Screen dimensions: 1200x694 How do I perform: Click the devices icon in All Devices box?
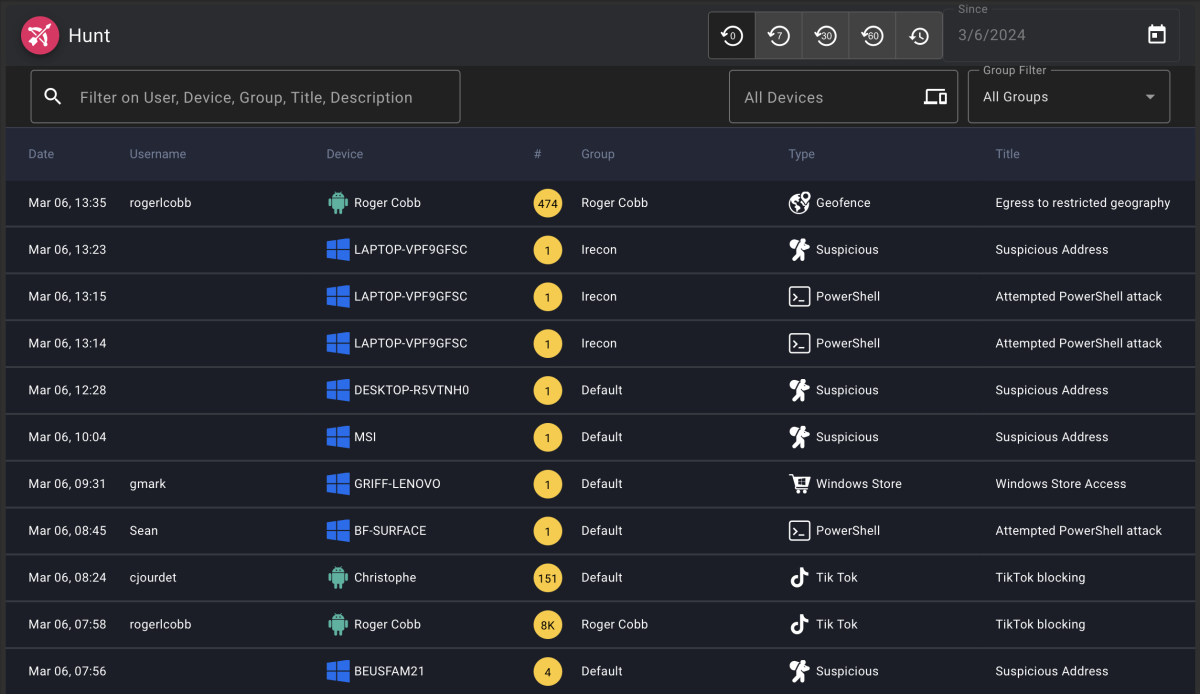click(935, 97)
